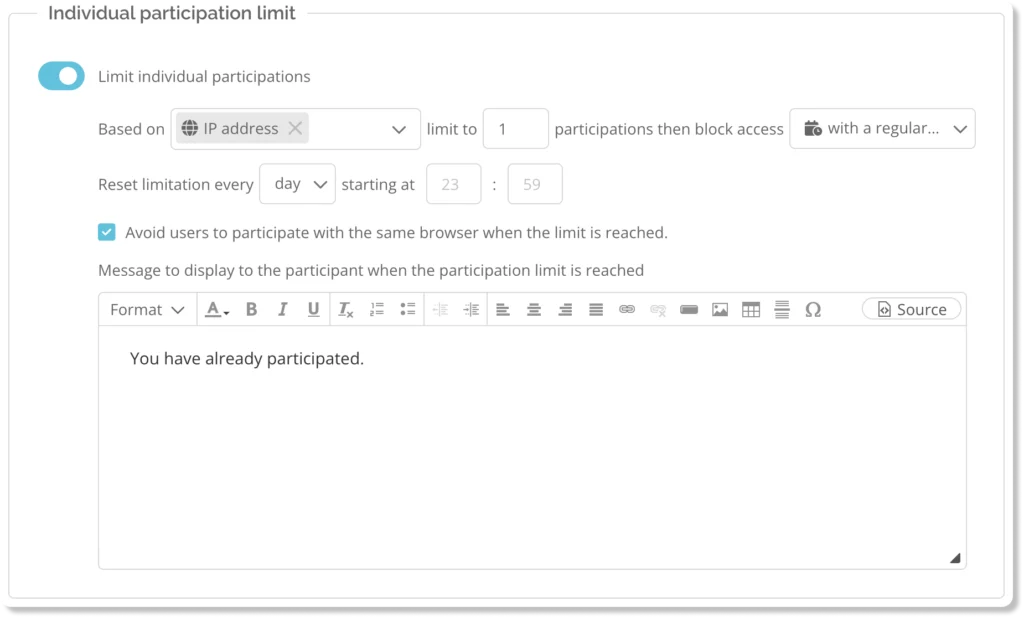Underline the selected text
The image size is (1024, 618).
coord(314,310)
